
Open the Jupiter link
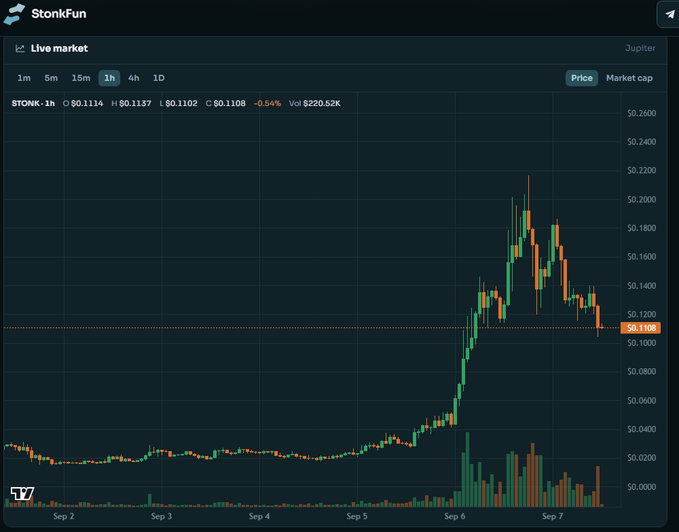click(x=640, y=48)
